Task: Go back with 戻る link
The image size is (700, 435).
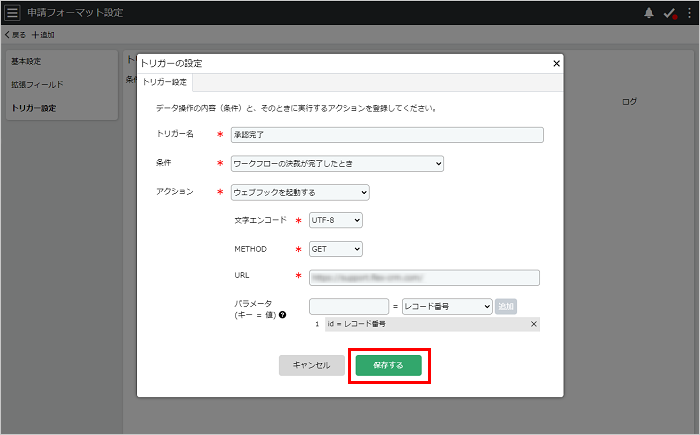Action: point(15,35)
